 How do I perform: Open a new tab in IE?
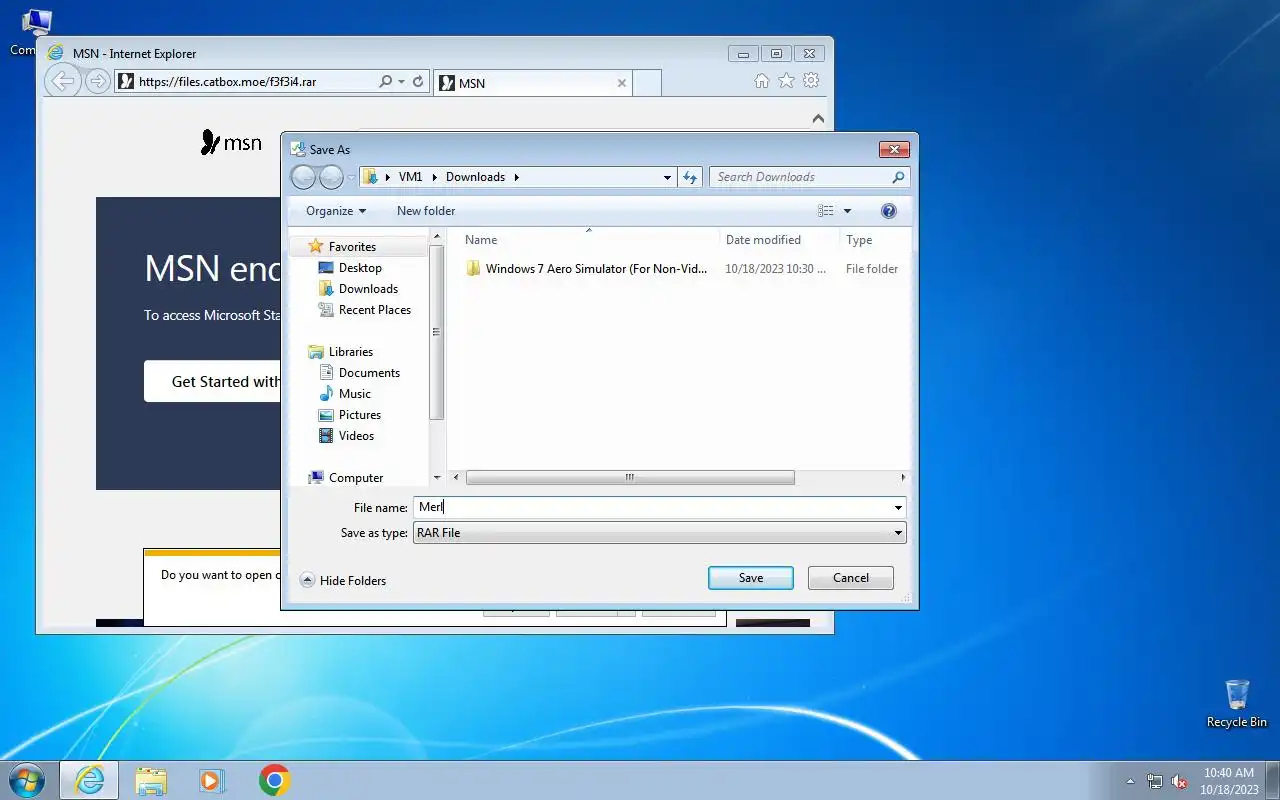point(647,83)
